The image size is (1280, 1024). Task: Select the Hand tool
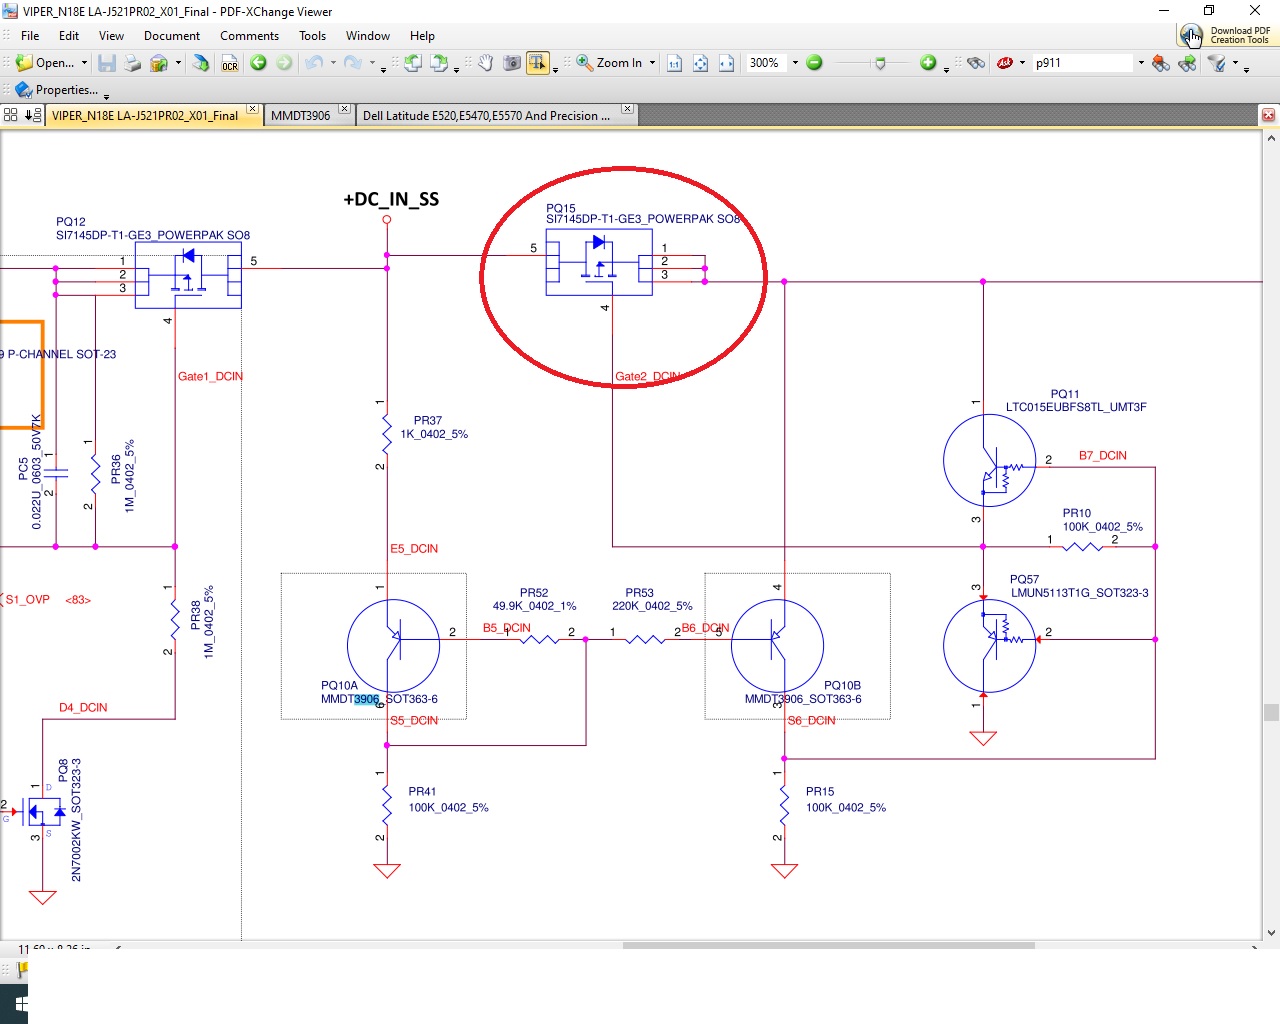point(485,63)
